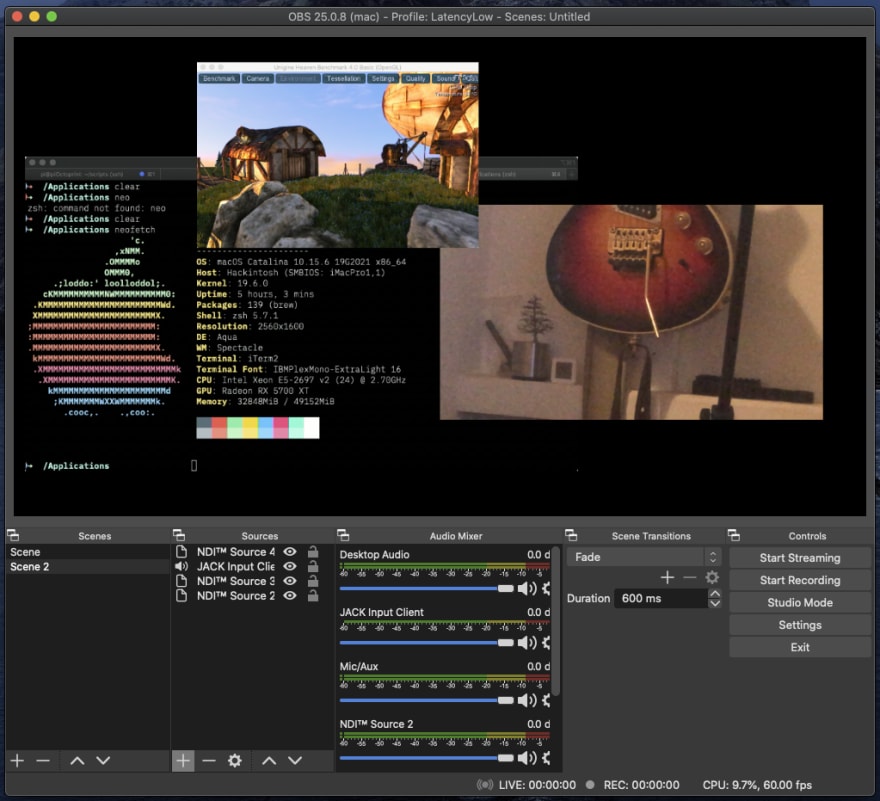Mute Desktop Audio speaker icon
Screen dimensions: 880x801
coord(526,588)
